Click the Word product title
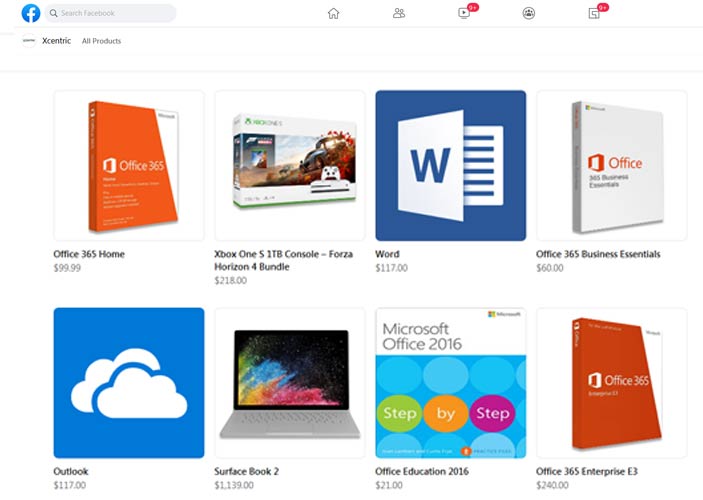 pos(387,254)
